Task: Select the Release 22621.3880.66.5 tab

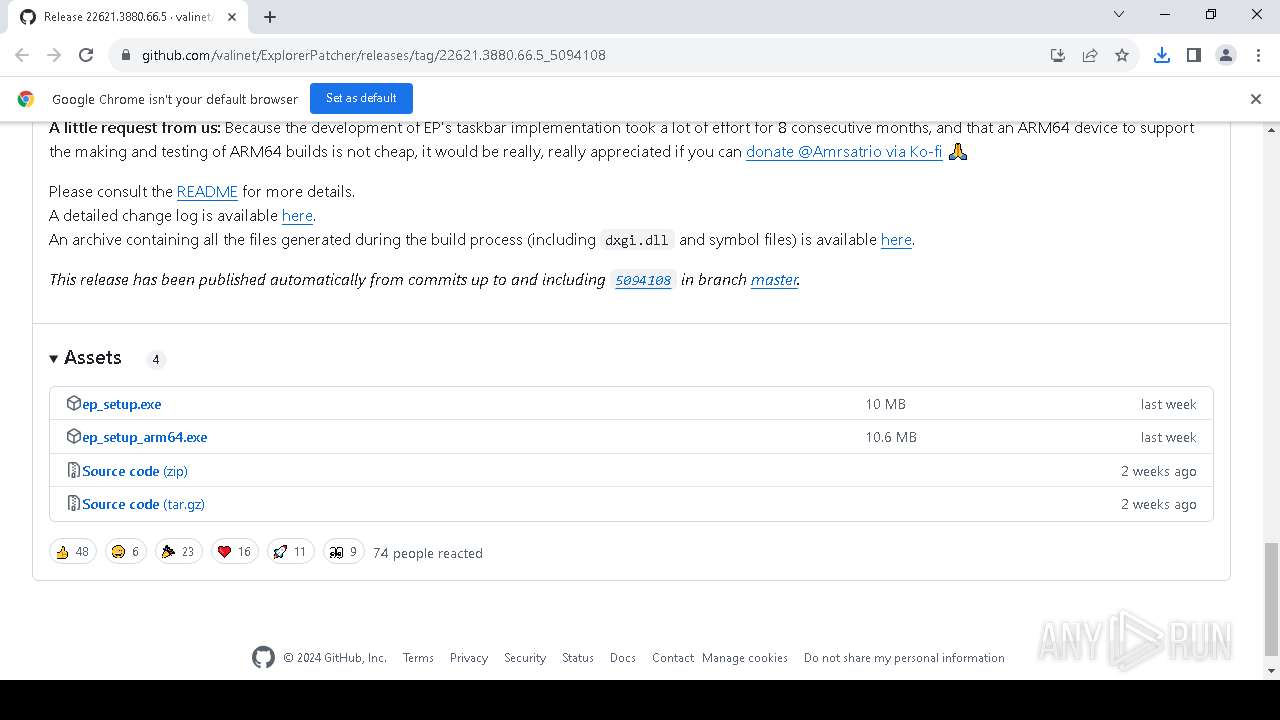Action: click(x=128, y=17)
